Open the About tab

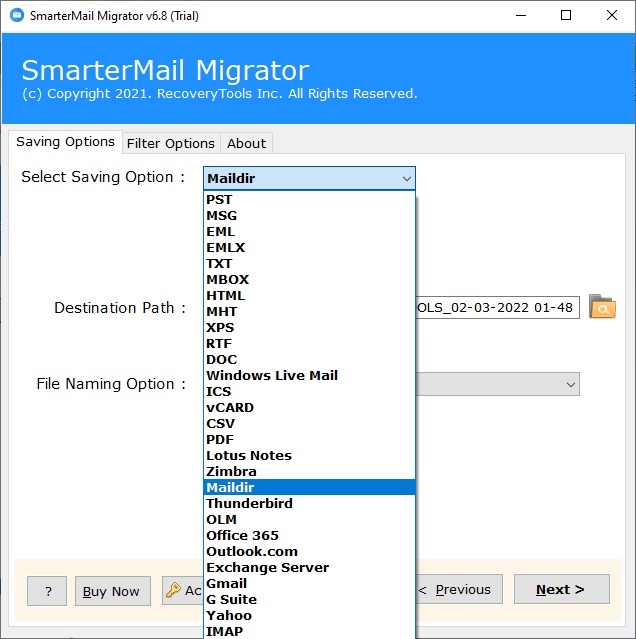click(x=246, y=143)
